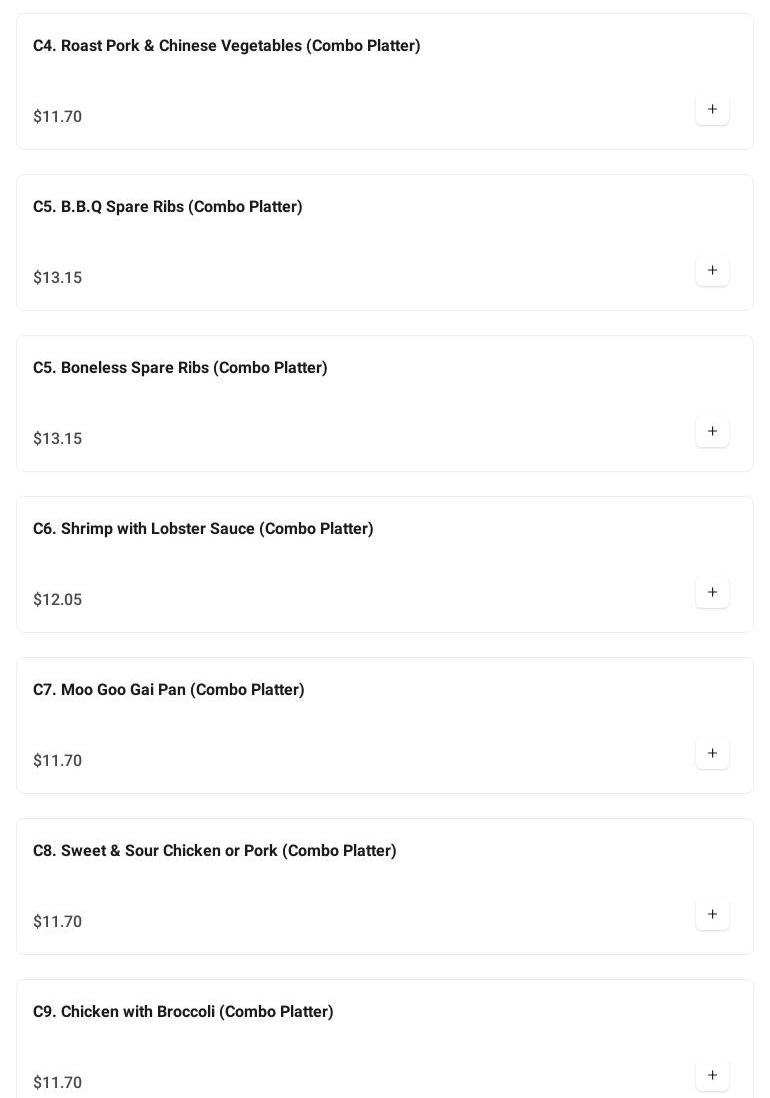The image size is (770, 1098).
Task: Click the $11.70 price under Moo Goo Gai Pan
Action: (x=57, y=761)
